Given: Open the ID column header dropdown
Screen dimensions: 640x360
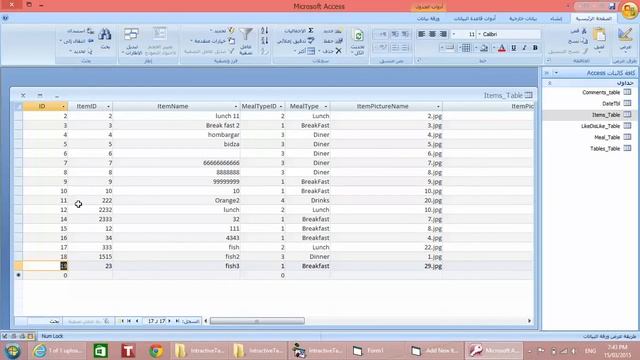Looking at the screenshot, I should [x=63, y=107].
